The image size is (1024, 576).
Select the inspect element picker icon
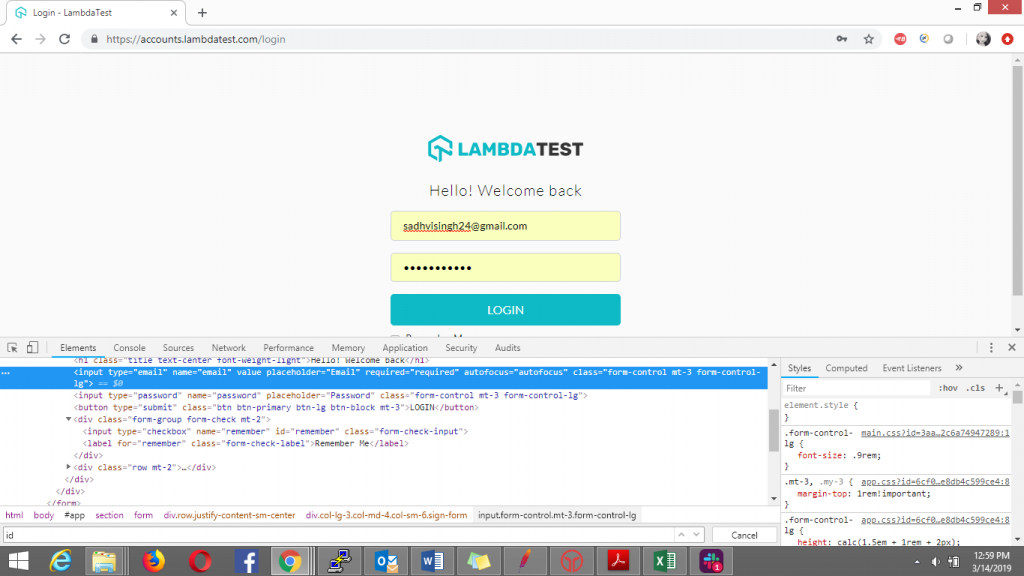click(x=13, y=347)
